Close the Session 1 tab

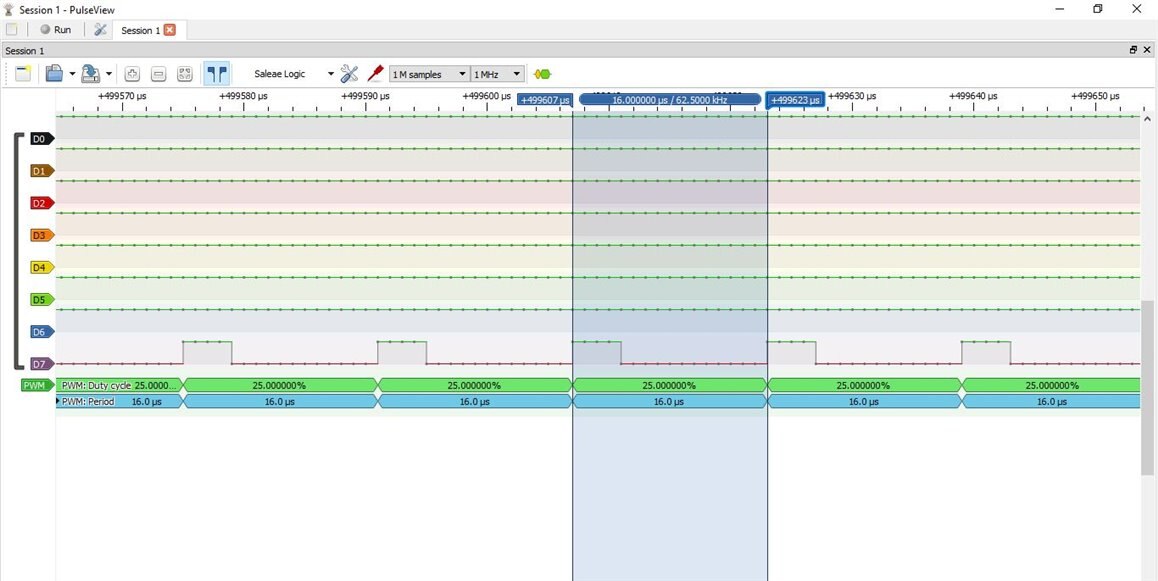point(170,30)
